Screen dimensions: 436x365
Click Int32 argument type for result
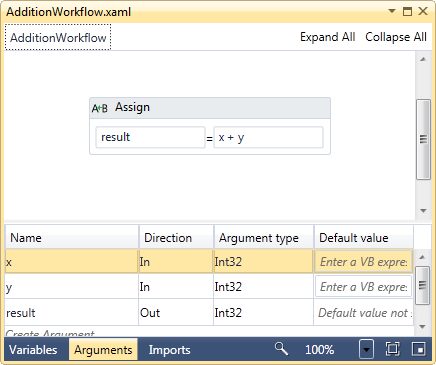263,313
